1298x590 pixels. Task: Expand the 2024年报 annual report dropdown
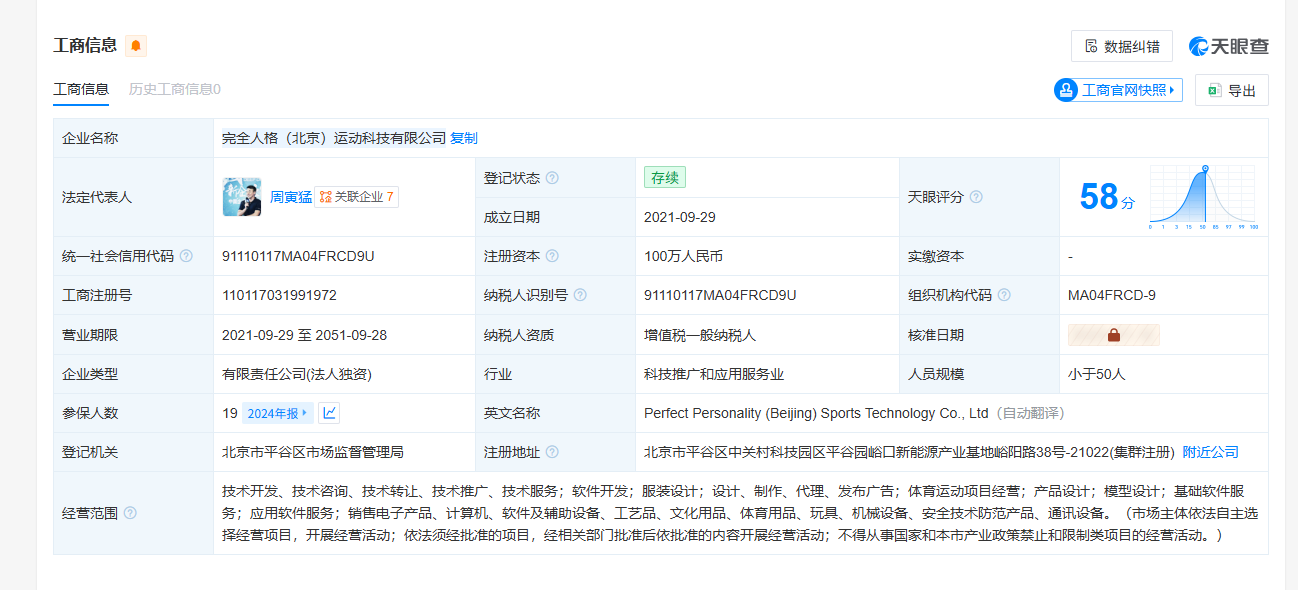click(x=278, y=413)
